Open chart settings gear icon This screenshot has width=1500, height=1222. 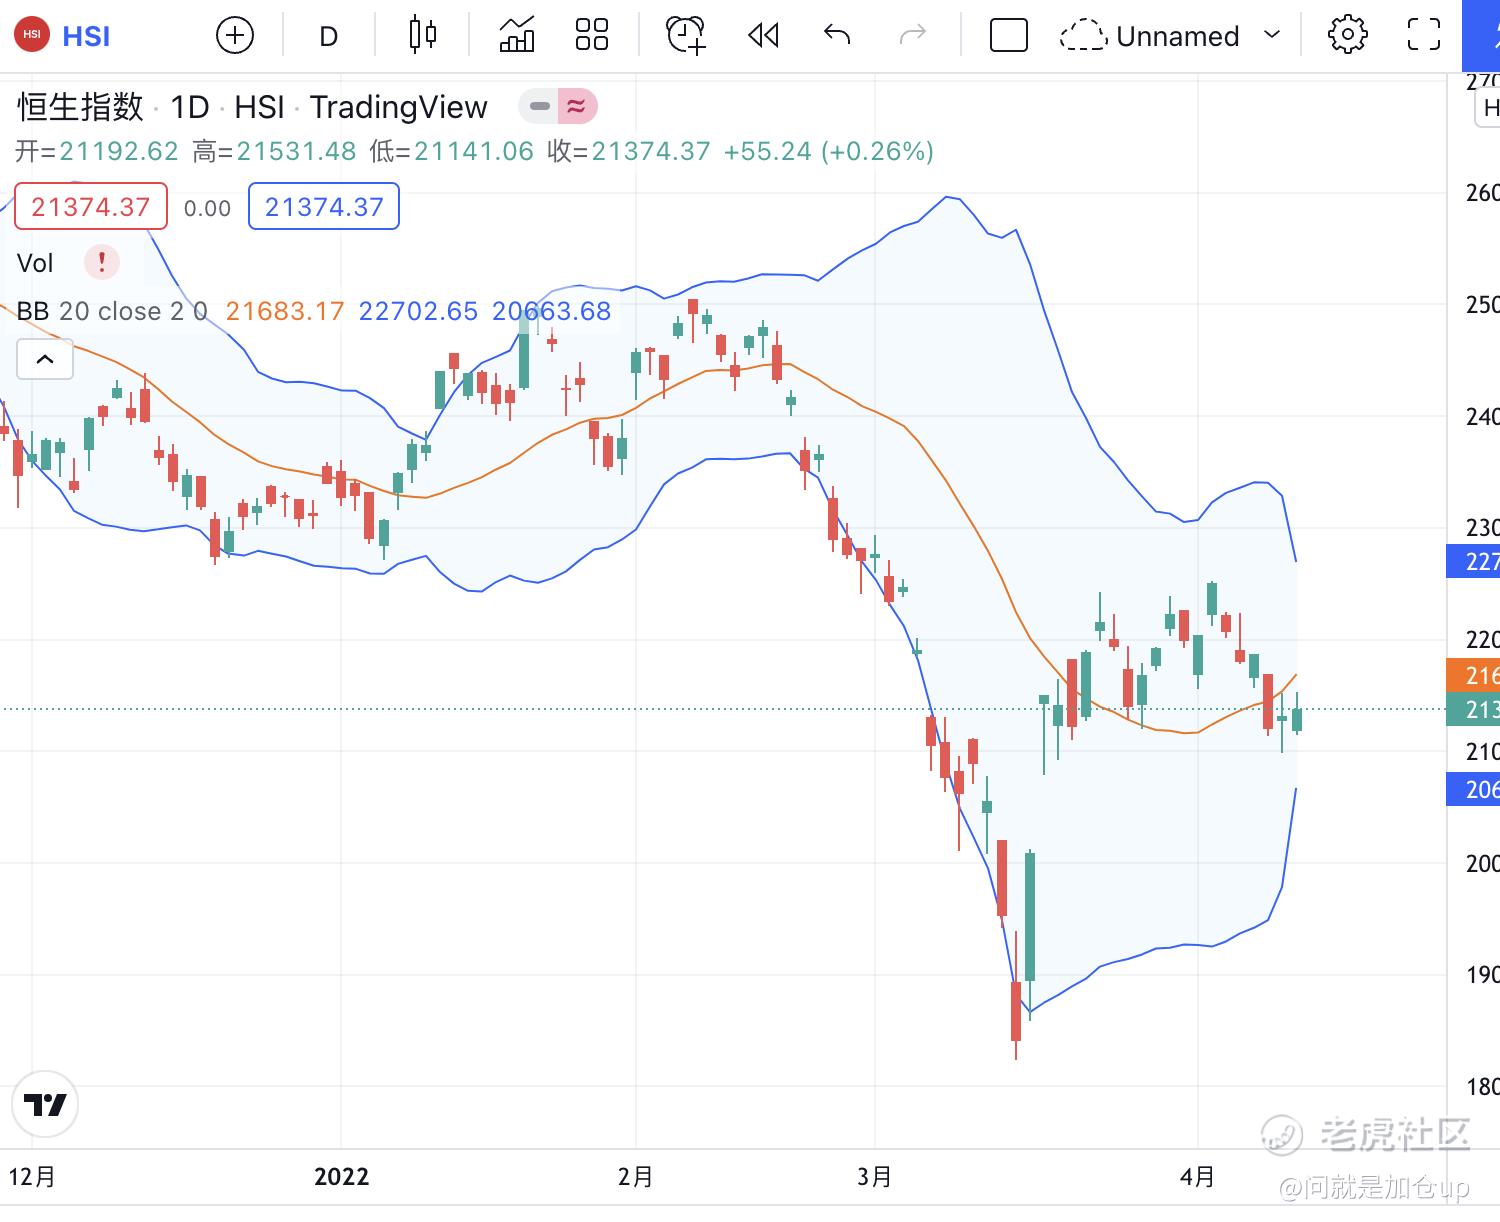[1347, 36]
